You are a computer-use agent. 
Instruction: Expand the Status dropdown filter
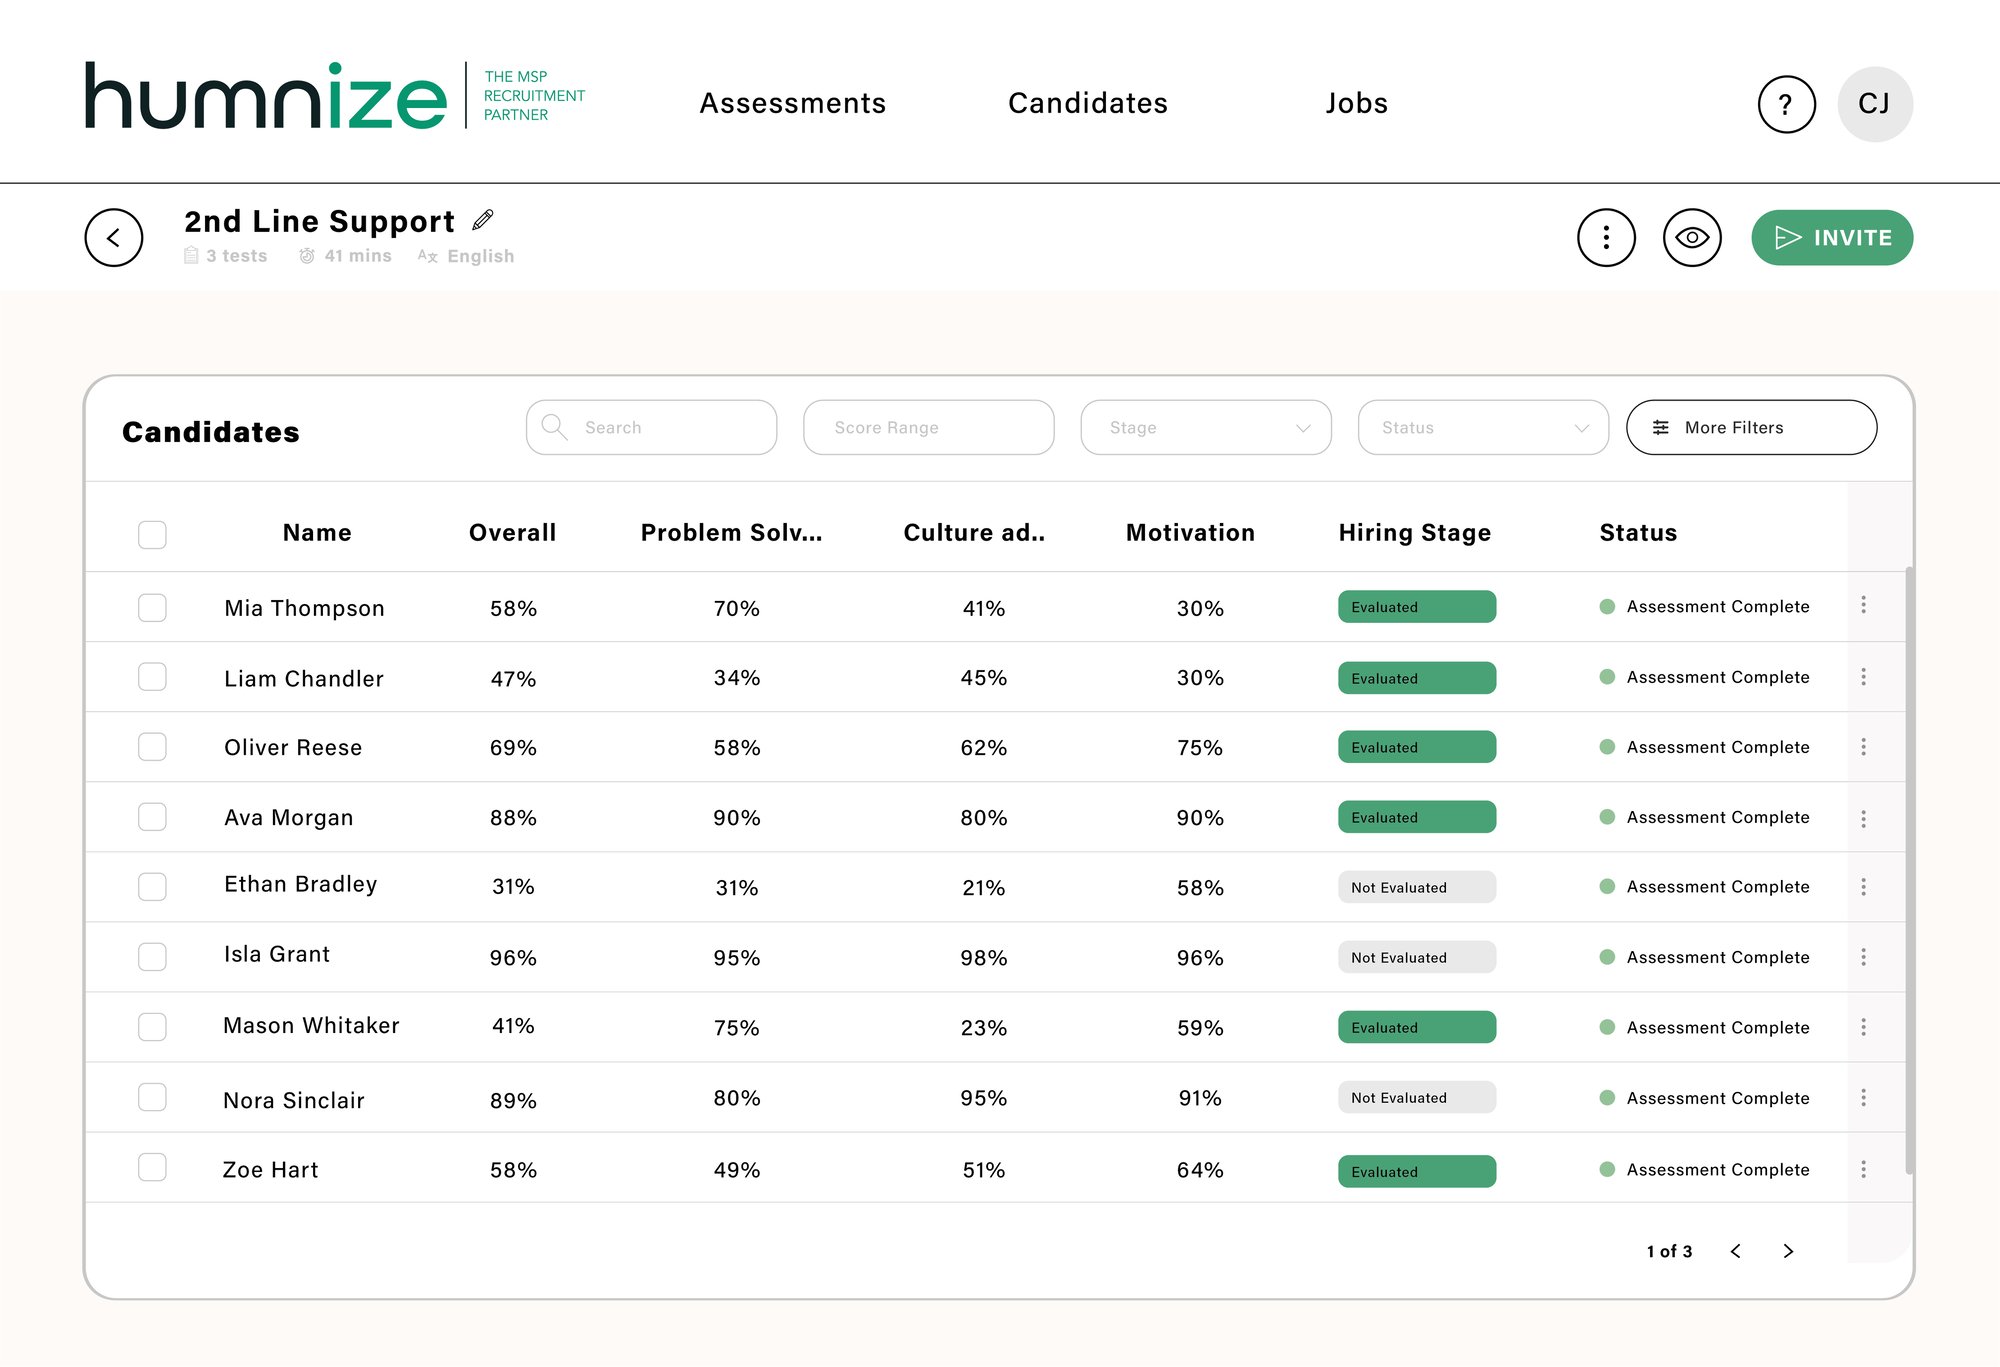pos(1480,427)
